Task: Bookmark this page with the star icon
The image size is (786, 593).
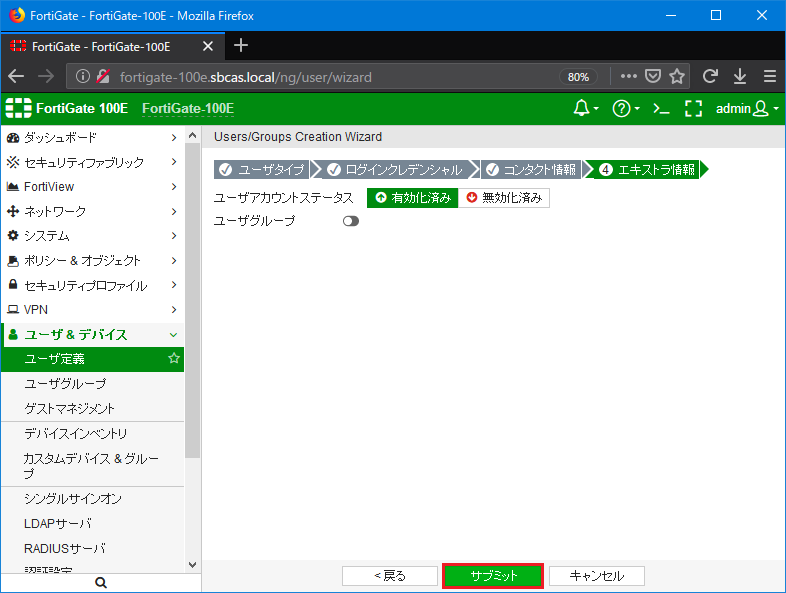Action: click(x=677, y=76)
